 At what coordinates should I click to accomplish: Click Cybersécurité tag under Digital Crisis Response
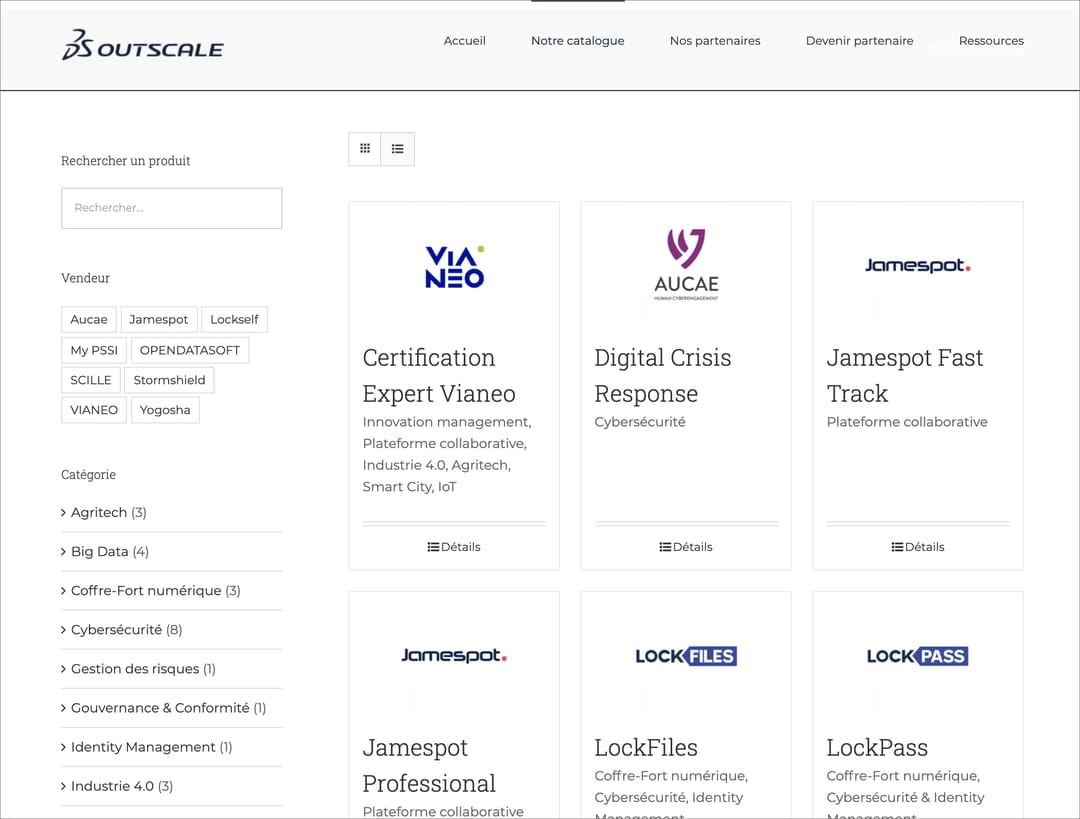640,422
